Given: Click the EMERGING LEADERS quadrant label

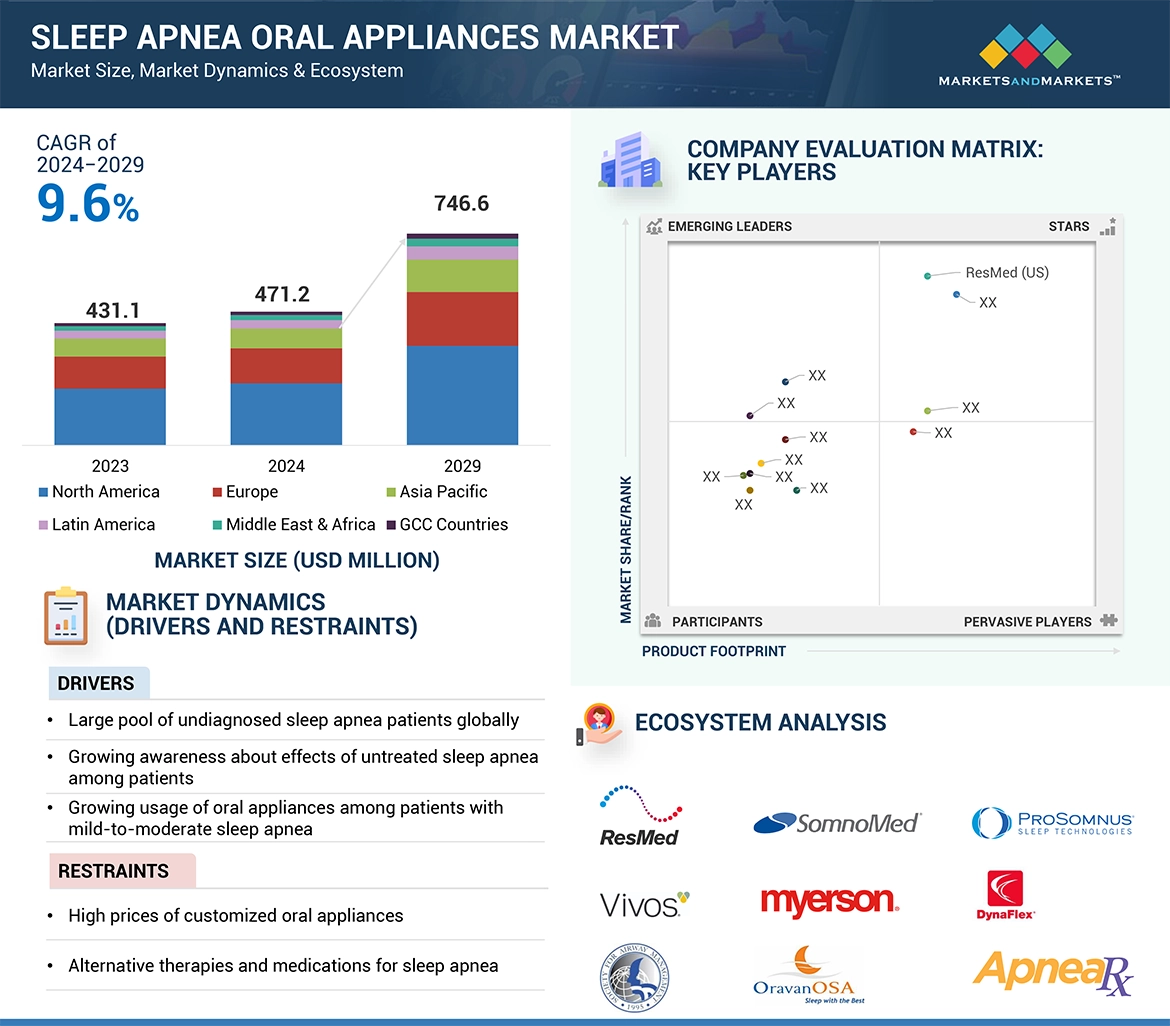Looking at the screenshot, I should (x=729, y=226).
